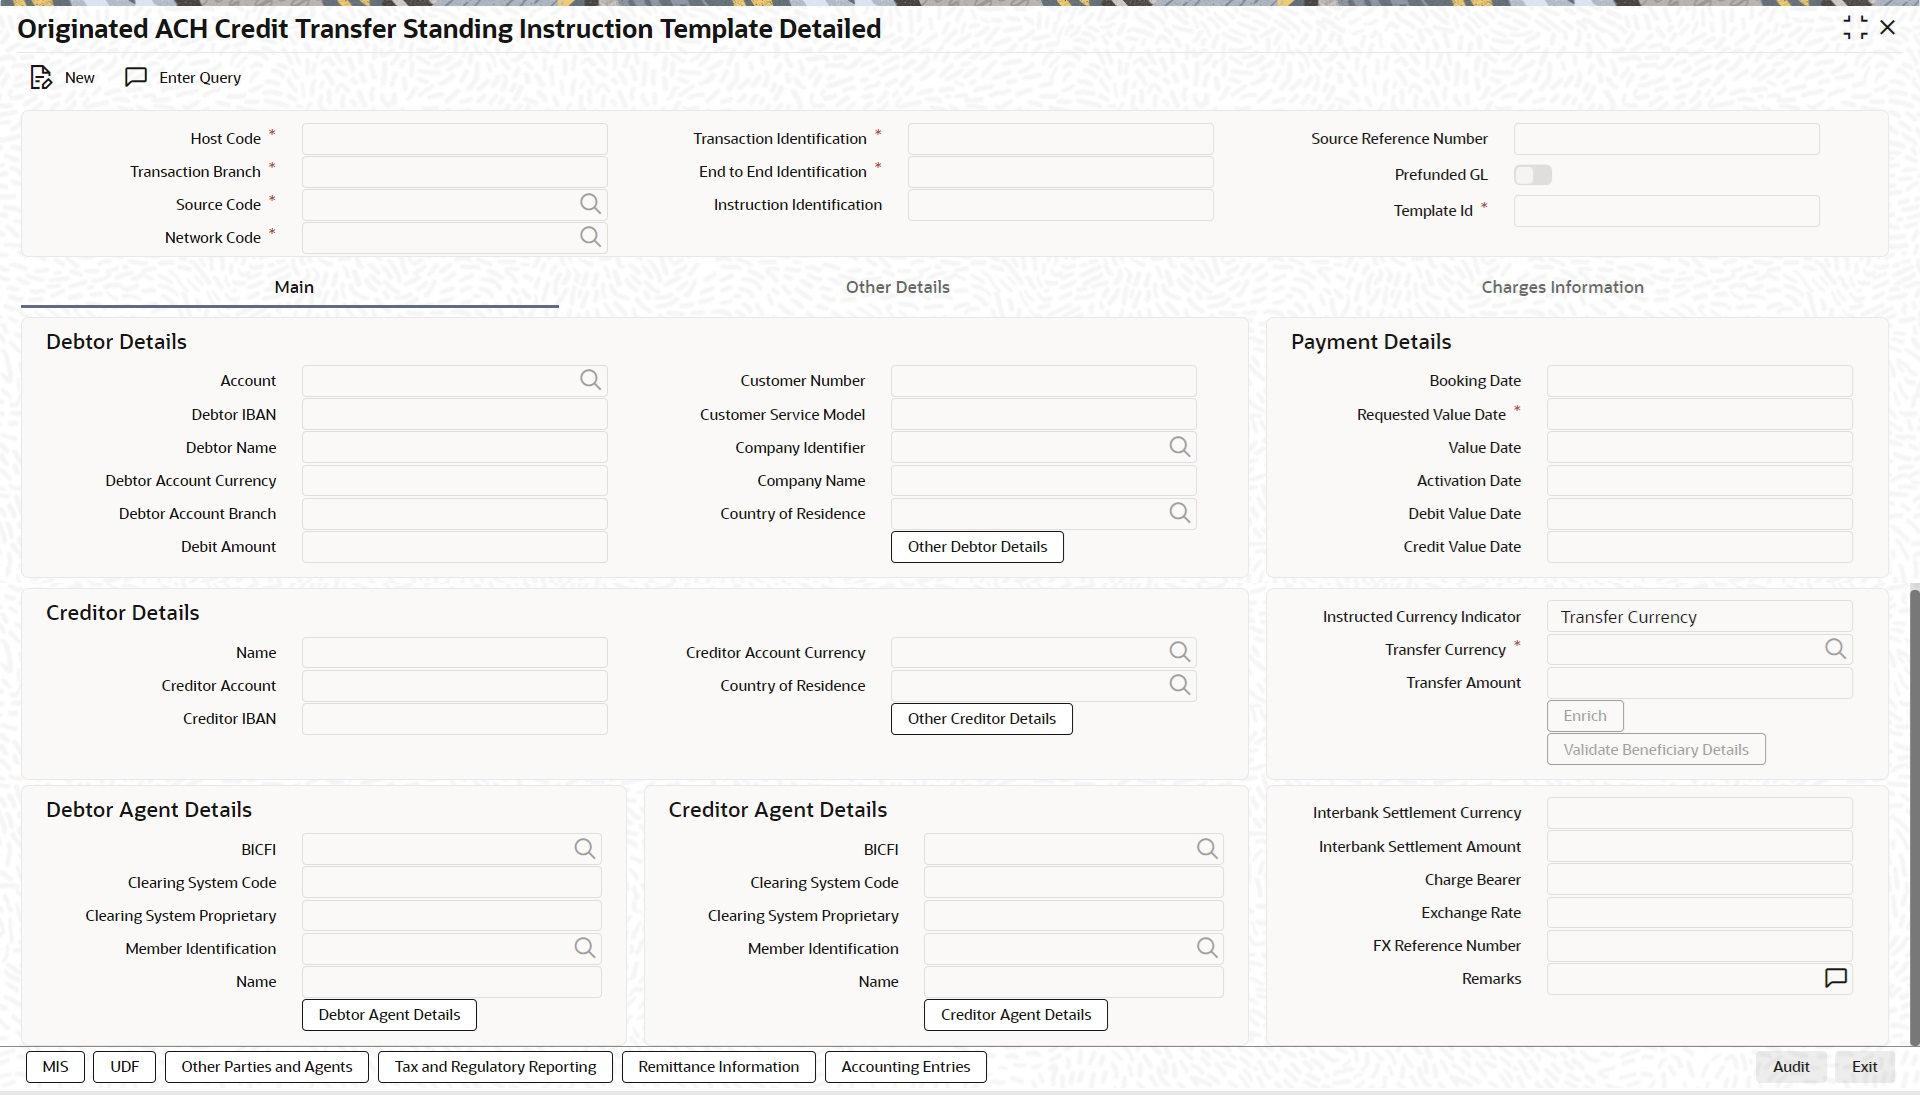Open Source Code lookup search icon
The width and height of the screenshot is (1920, 1095).
coord(590,204)
